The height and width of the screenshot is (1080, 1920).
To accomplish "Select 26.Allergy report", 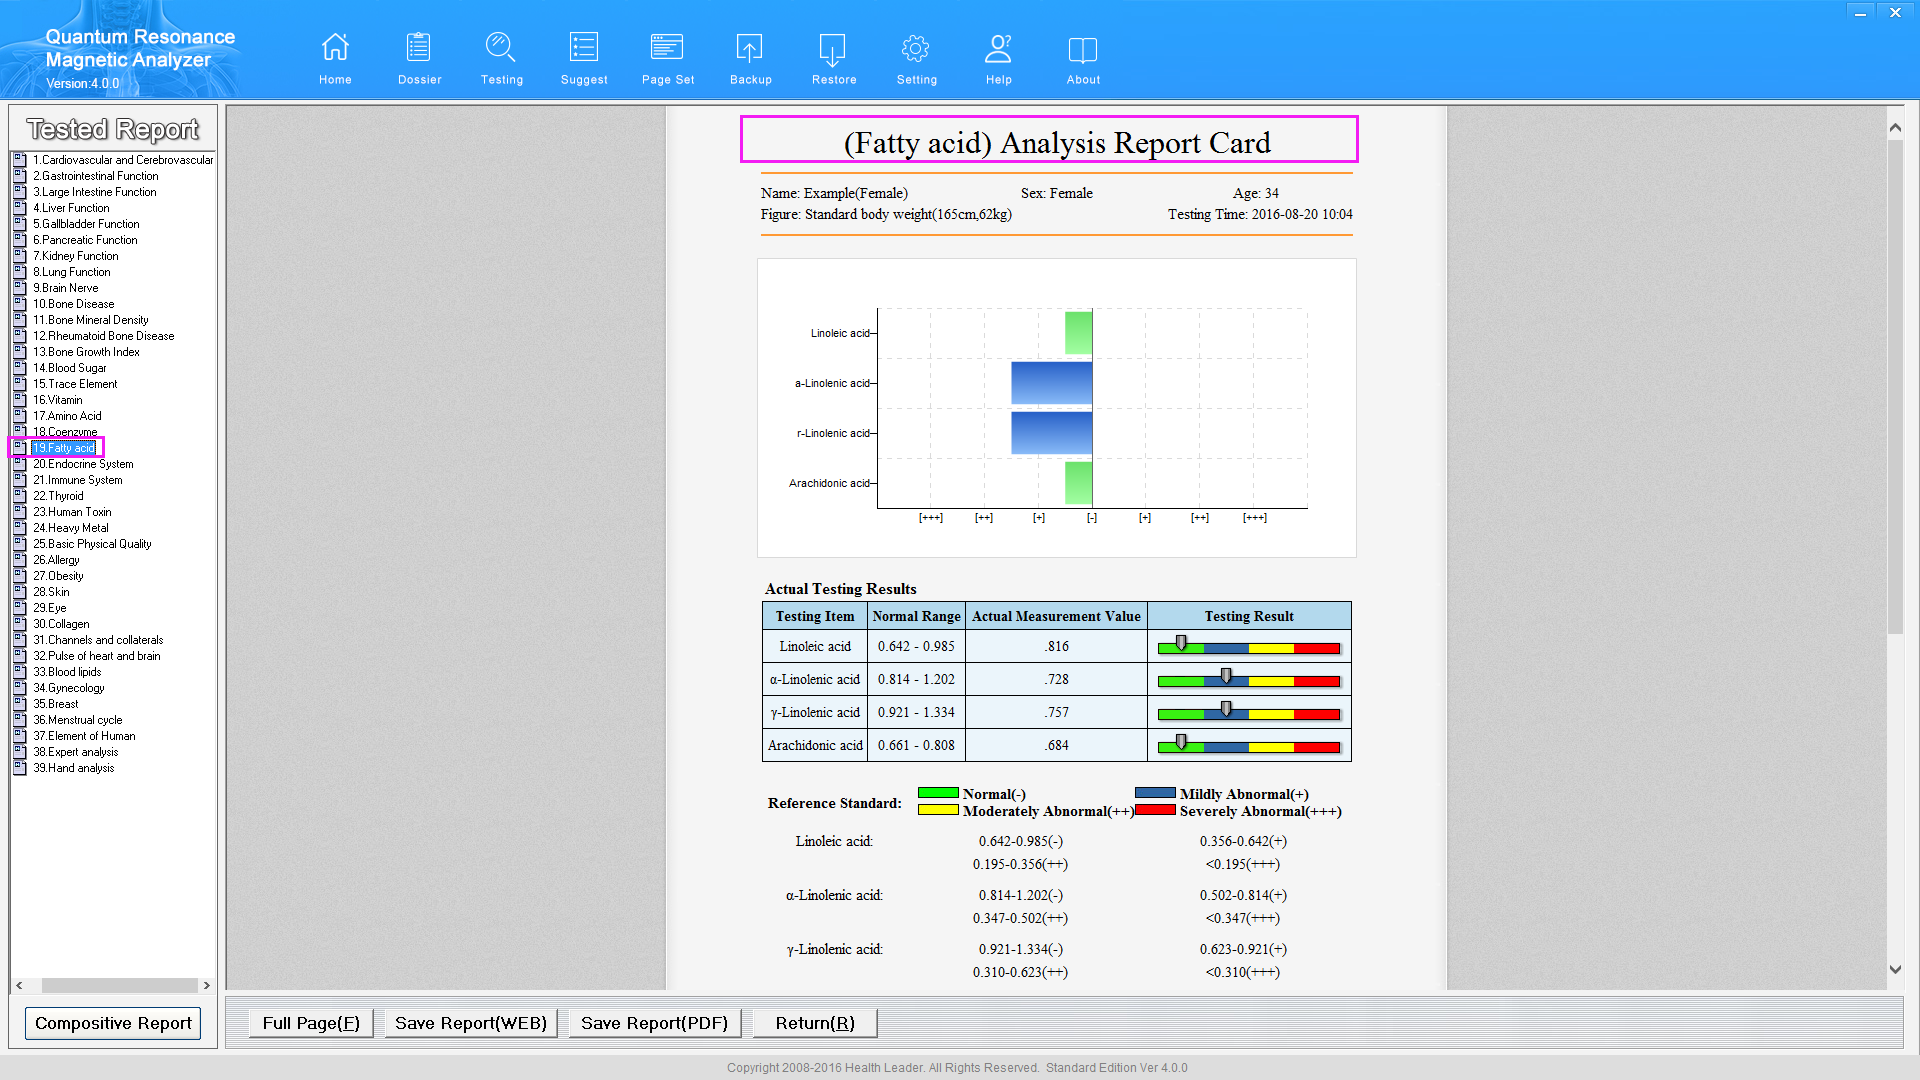I will click(x=56, y=560).
